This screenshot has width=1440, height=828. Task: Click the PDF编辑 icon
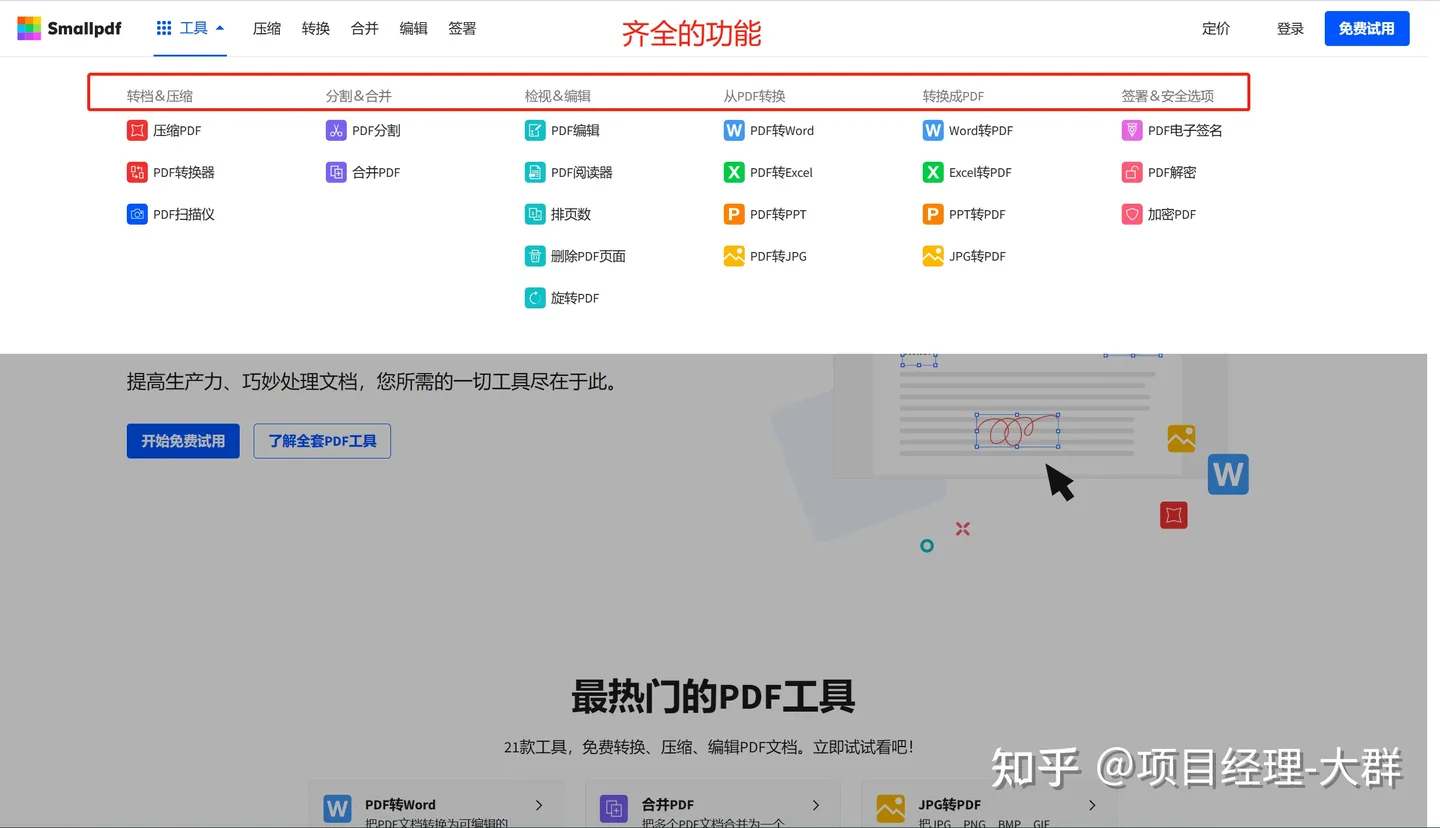click(x=535, y=130)
